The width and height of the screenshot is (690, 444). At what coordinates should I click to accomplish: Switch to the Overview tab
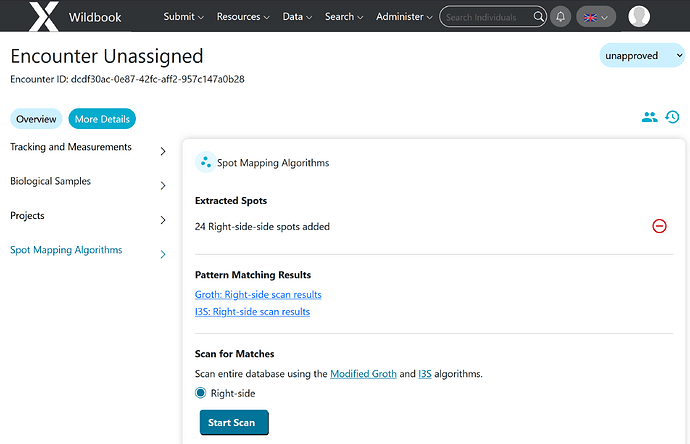click(36, 119)
